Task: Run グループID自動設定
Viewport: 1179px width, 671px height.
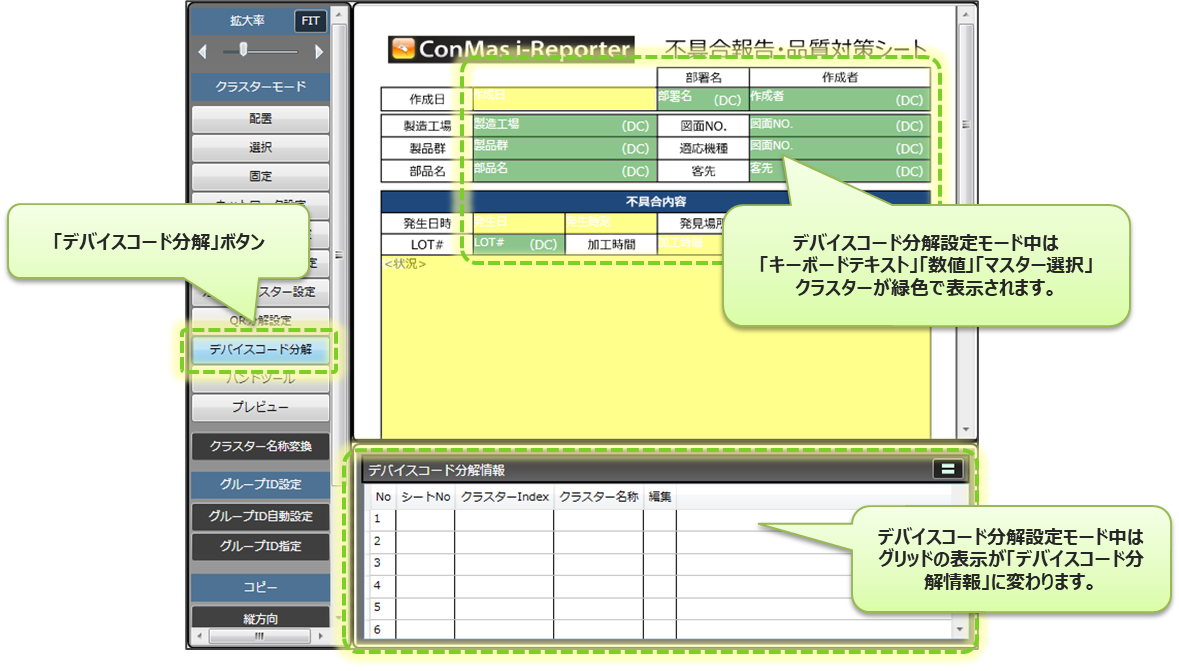Action: pos(260,517)
